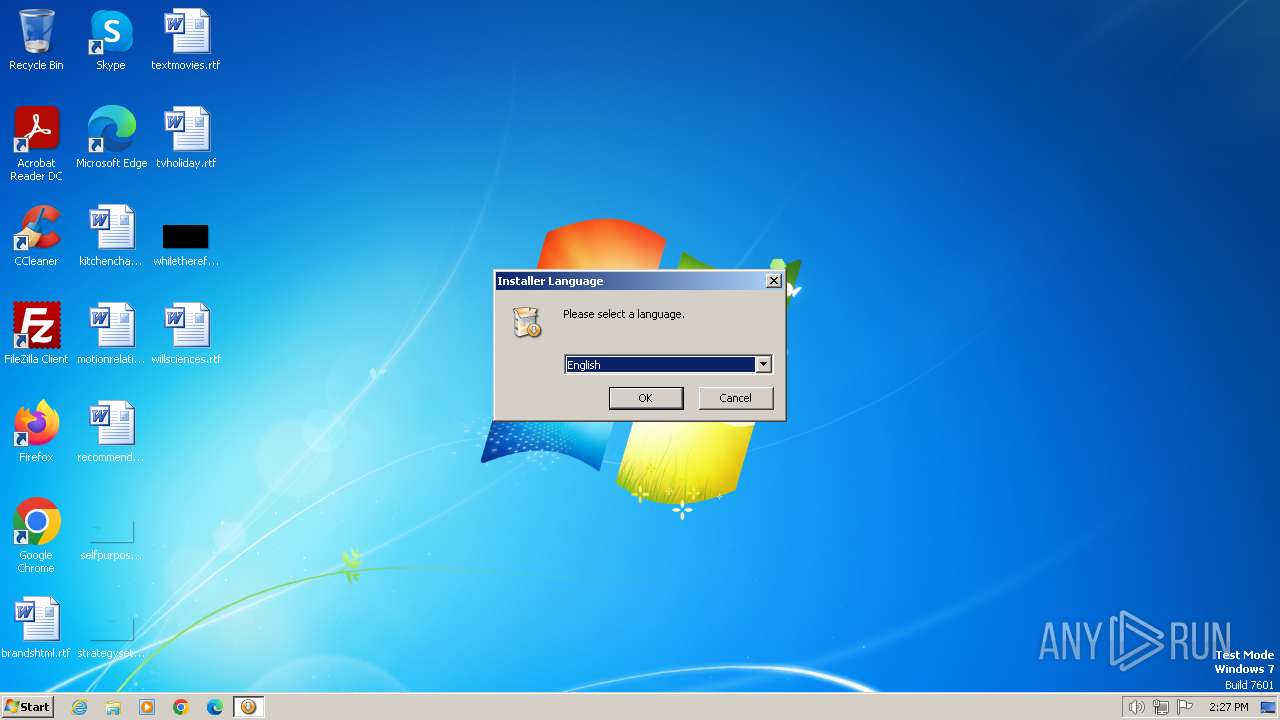
Task: Select the recommend... document icon
Action: [111, 432]
